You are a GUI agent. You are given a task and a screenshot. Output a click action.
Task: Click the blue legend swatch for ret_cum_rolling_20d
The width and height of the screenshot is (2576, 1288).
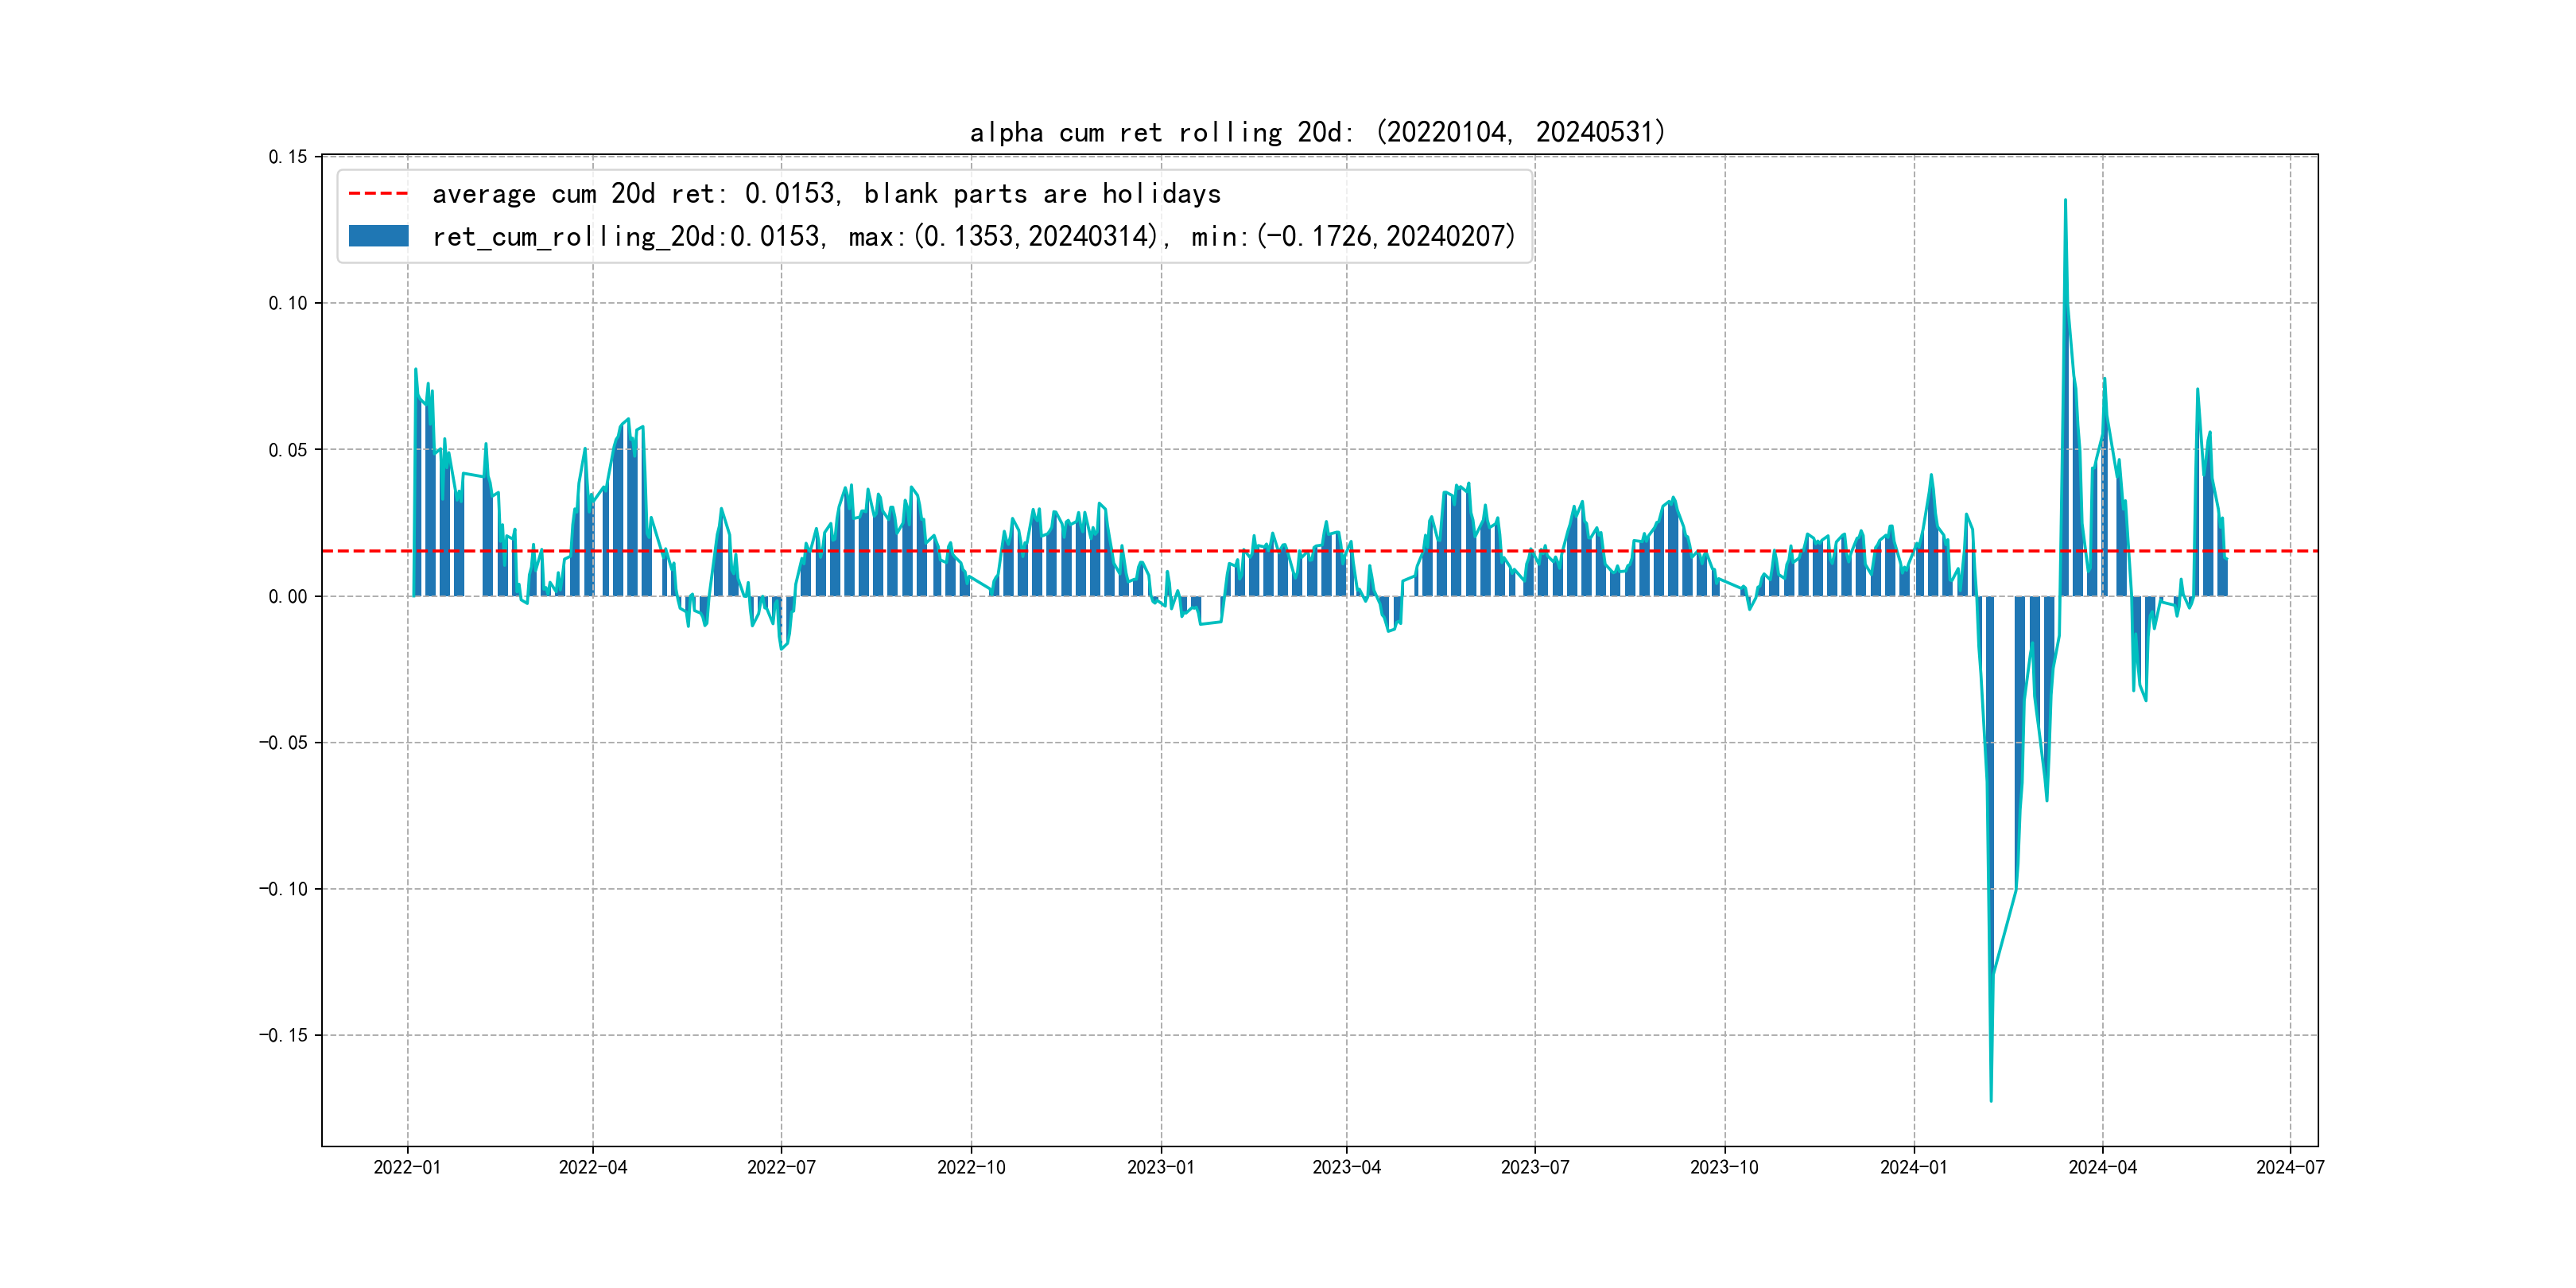(x=378, y=236)
